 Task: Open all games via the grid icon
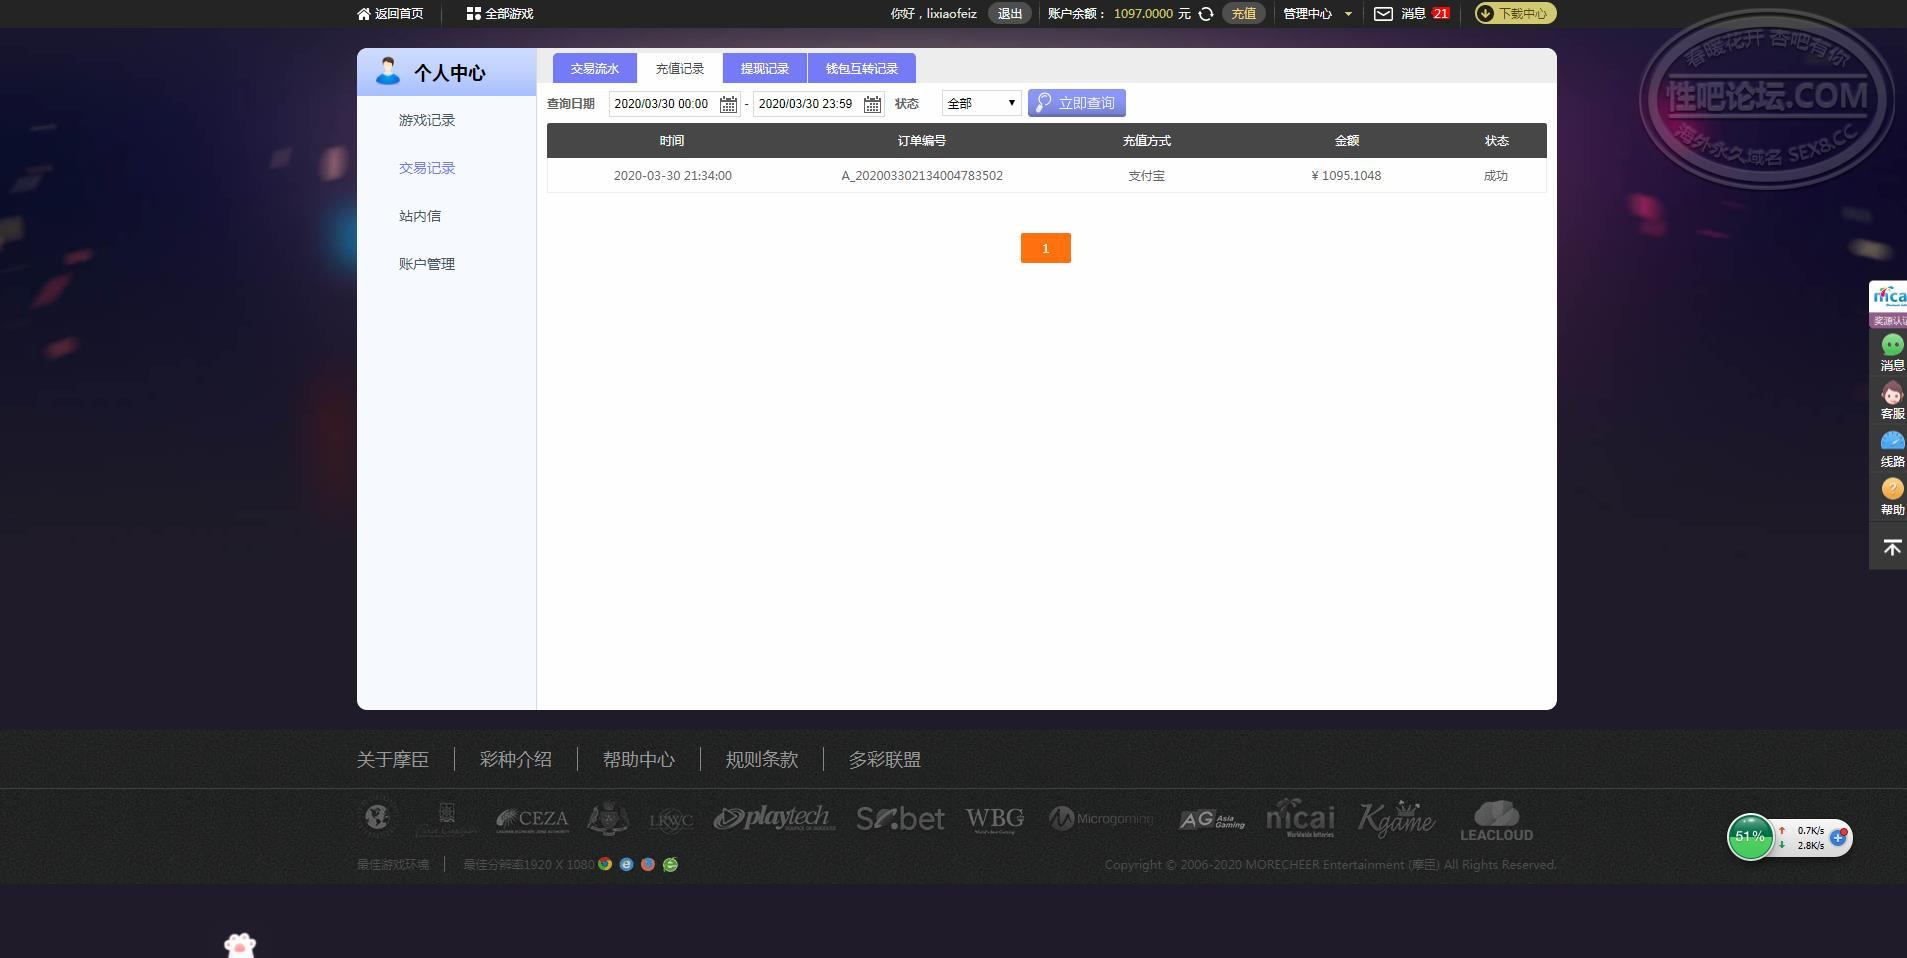tap(471, 13)
